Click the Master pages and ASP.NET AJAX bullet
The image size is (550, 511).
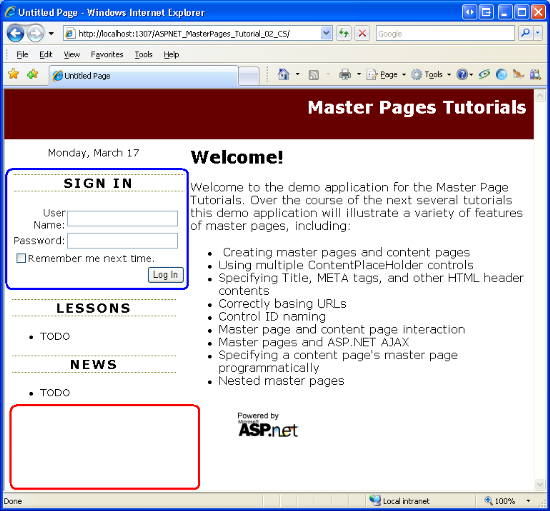[x=314, y=342]
